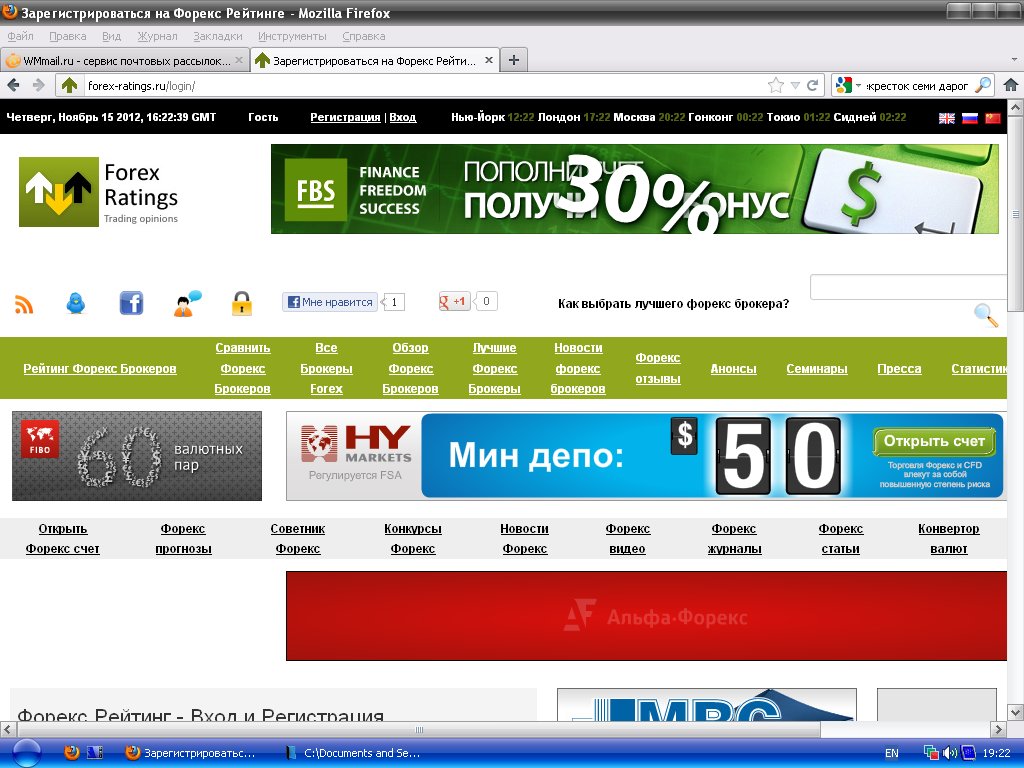Click the Регистрация link
The width and height of the screenshot is (1024, 768).
[x=345, y=118]
